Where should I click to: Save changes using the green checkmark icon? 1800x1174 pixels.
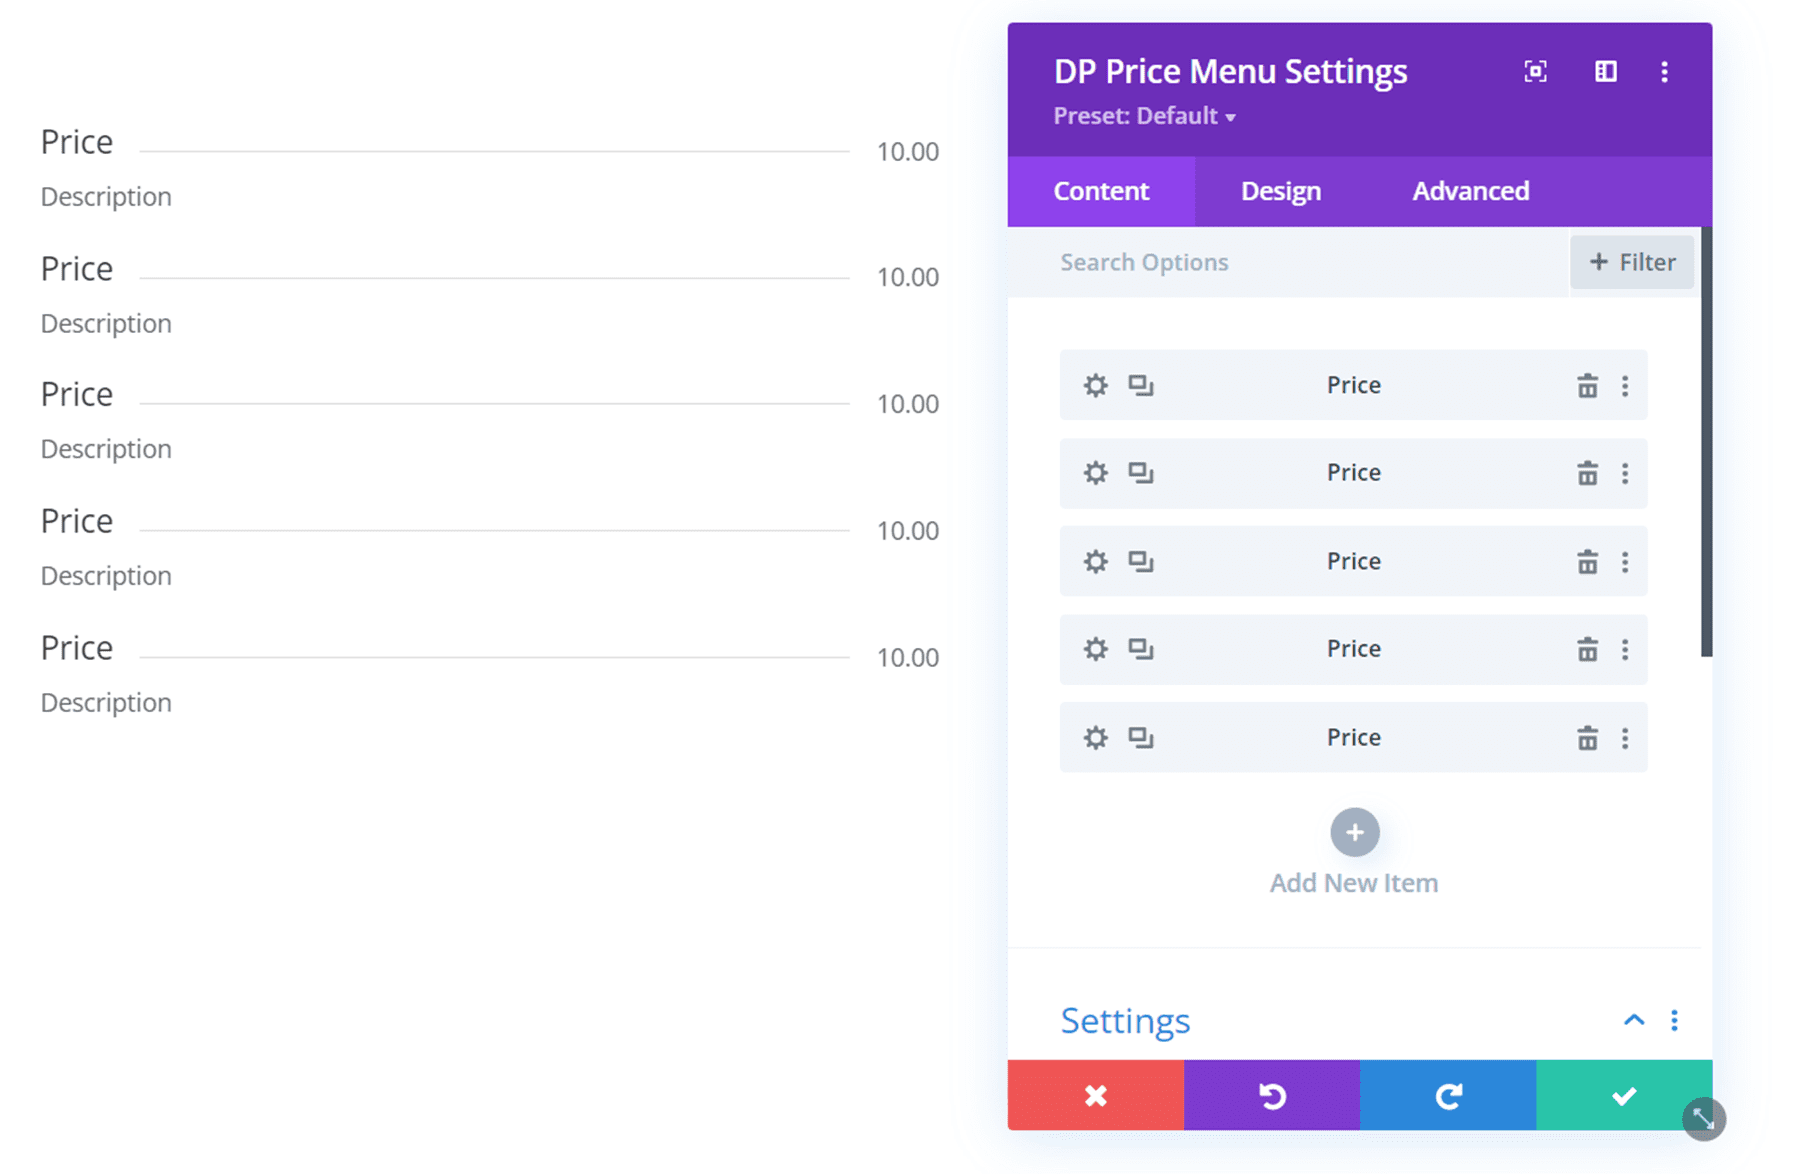coord(1623,1095)
